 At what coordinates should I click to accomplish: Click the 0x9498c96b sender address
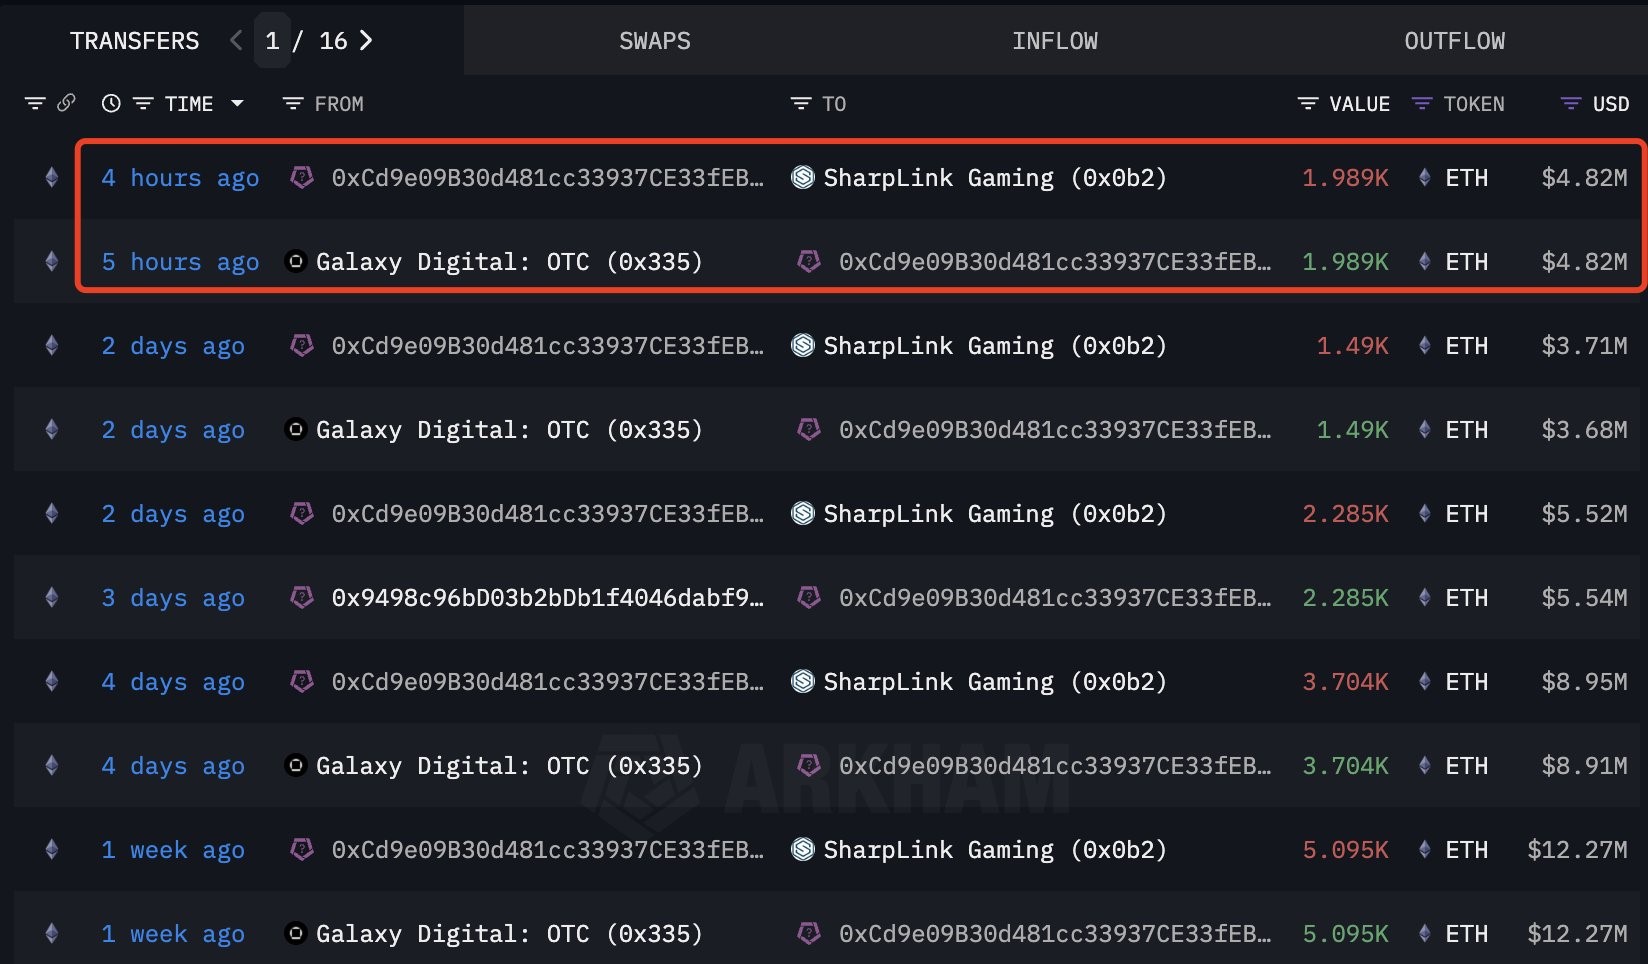click(546, 598)
